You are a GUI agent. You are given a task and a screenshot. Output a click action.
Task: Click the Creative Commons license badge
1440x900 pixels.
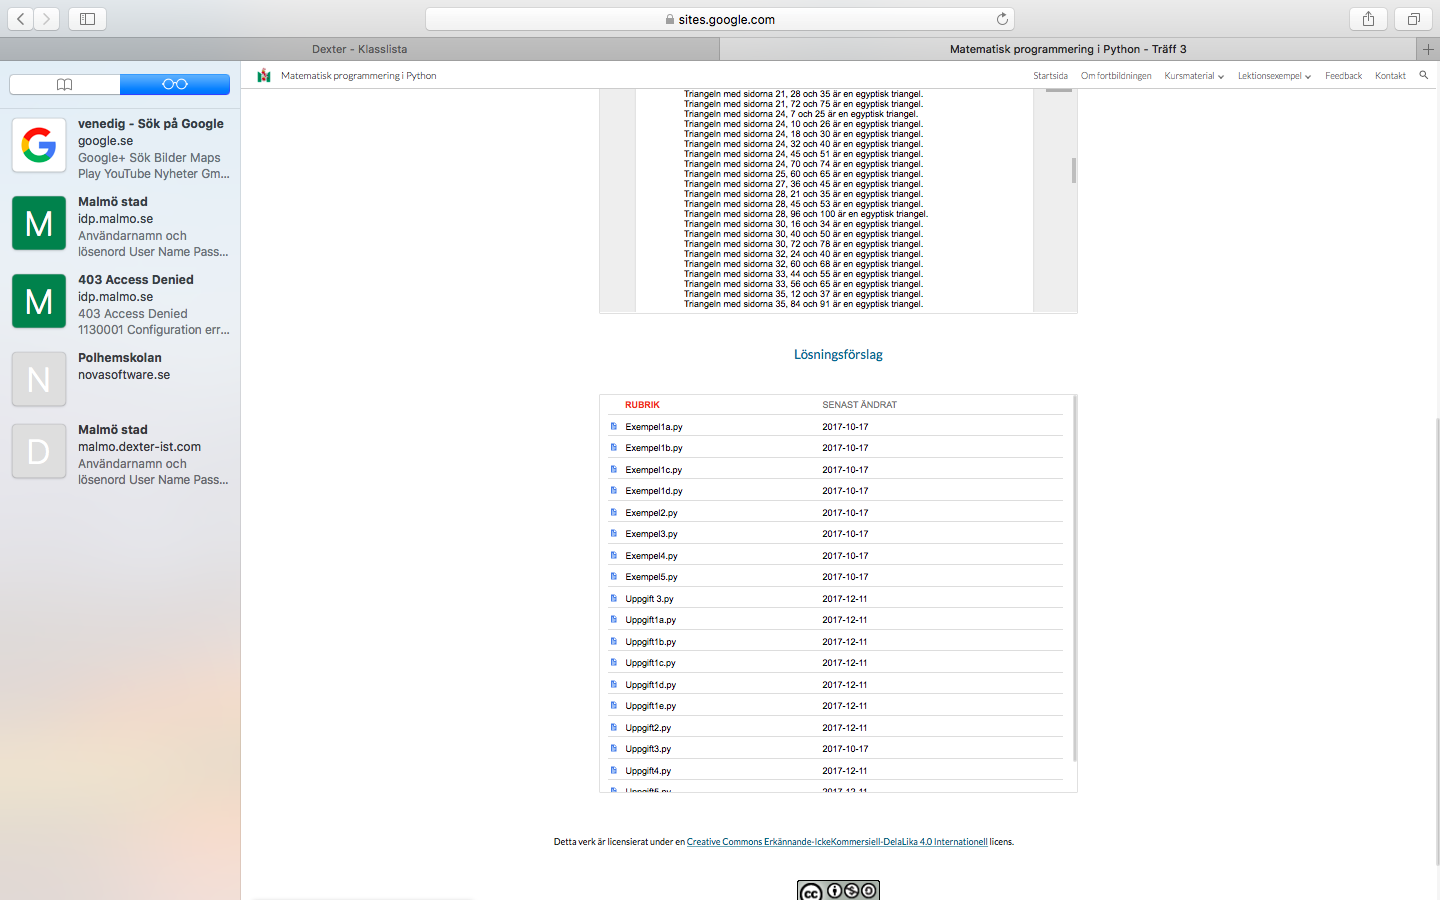coord(838,890)
